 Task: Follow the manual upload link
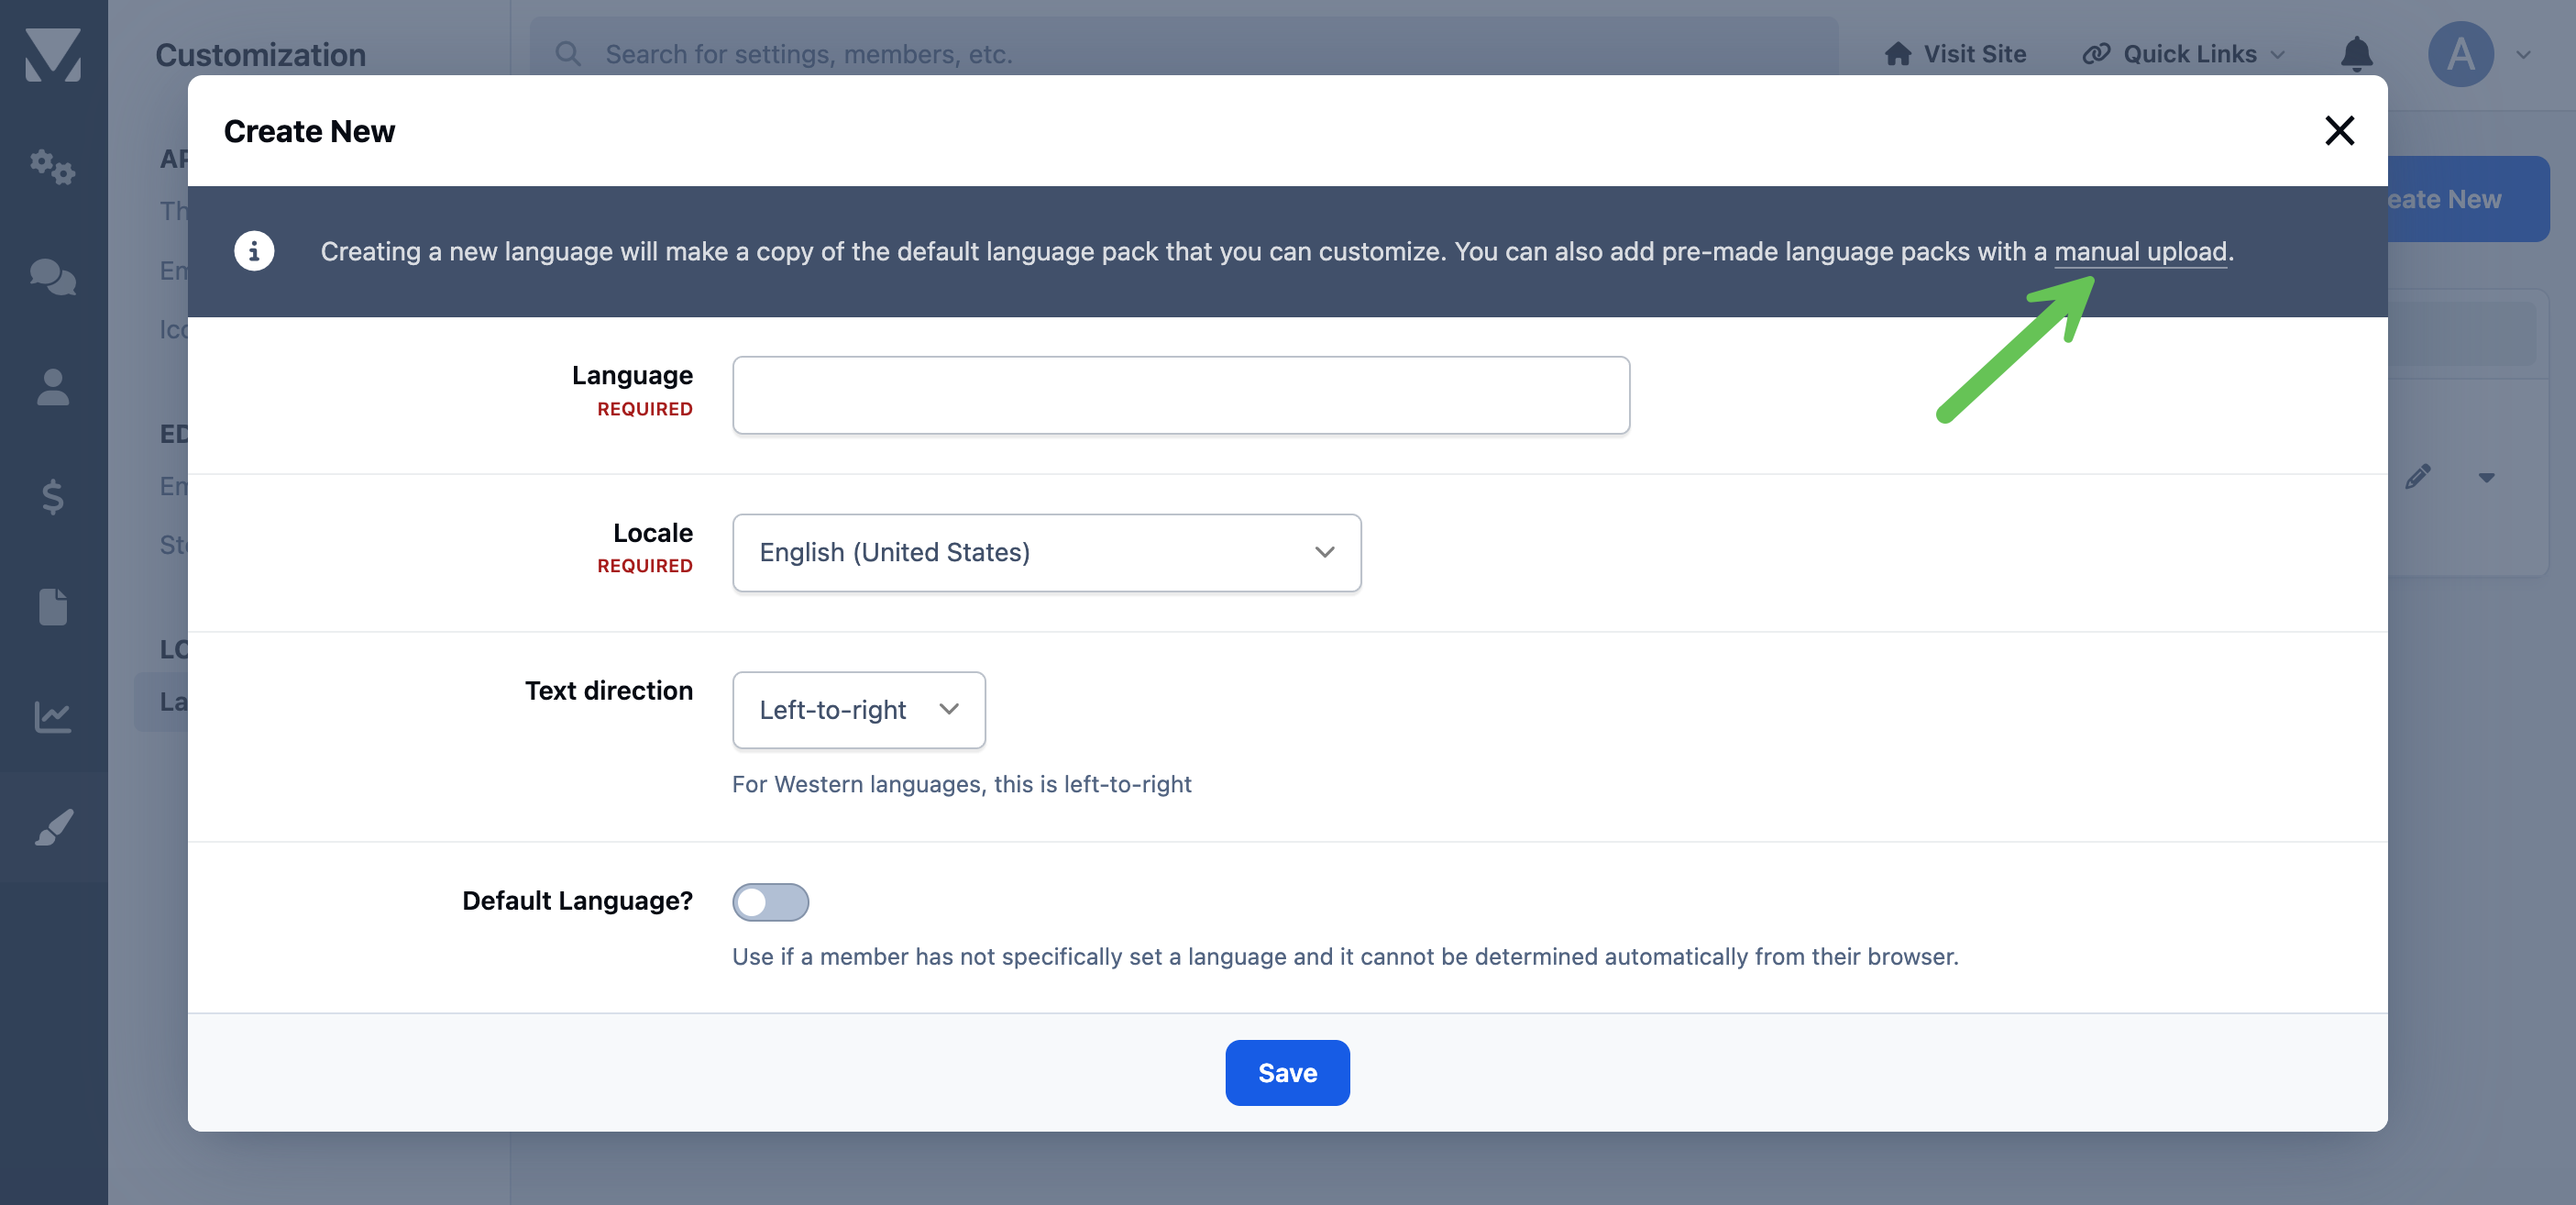(x=2140, y=251)
